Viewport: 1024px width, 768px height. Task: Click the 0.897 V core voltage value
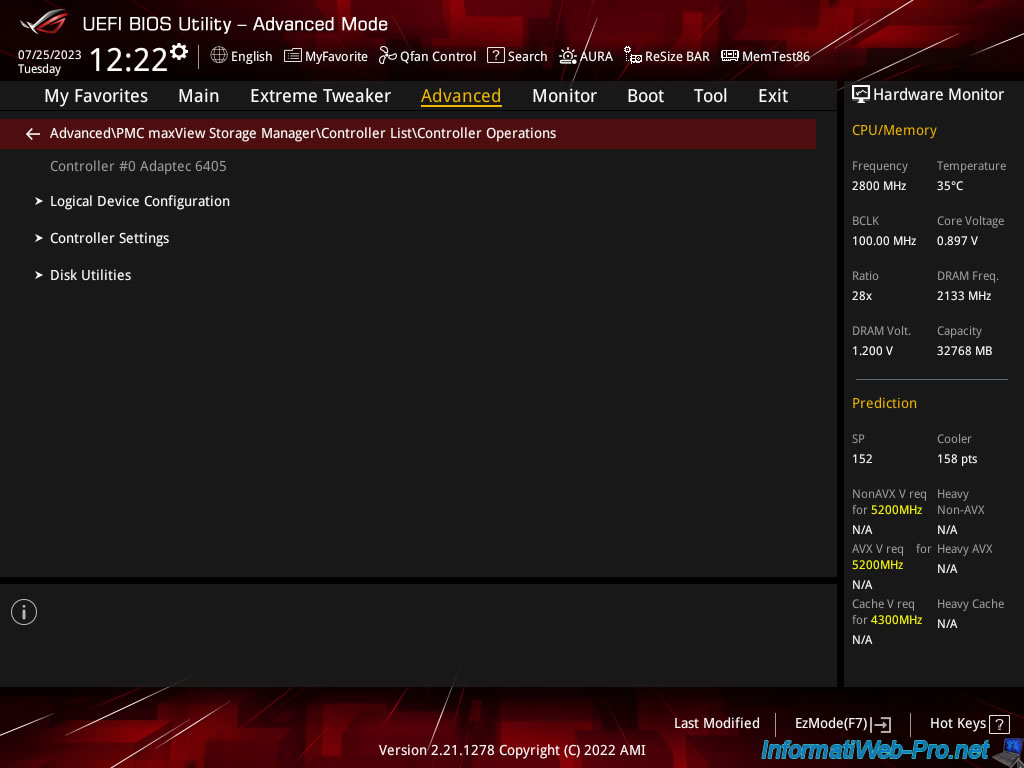[x=957, y=241]
